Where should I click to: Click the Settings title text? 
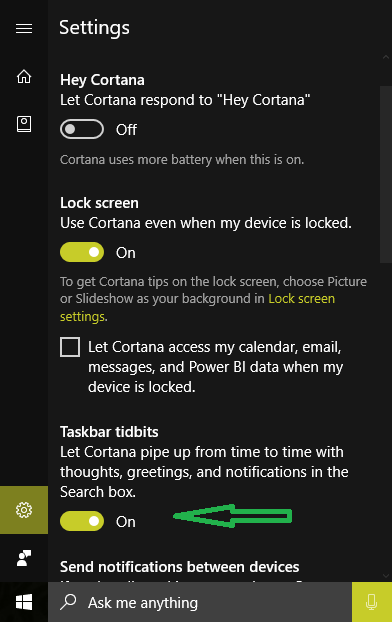94,28
